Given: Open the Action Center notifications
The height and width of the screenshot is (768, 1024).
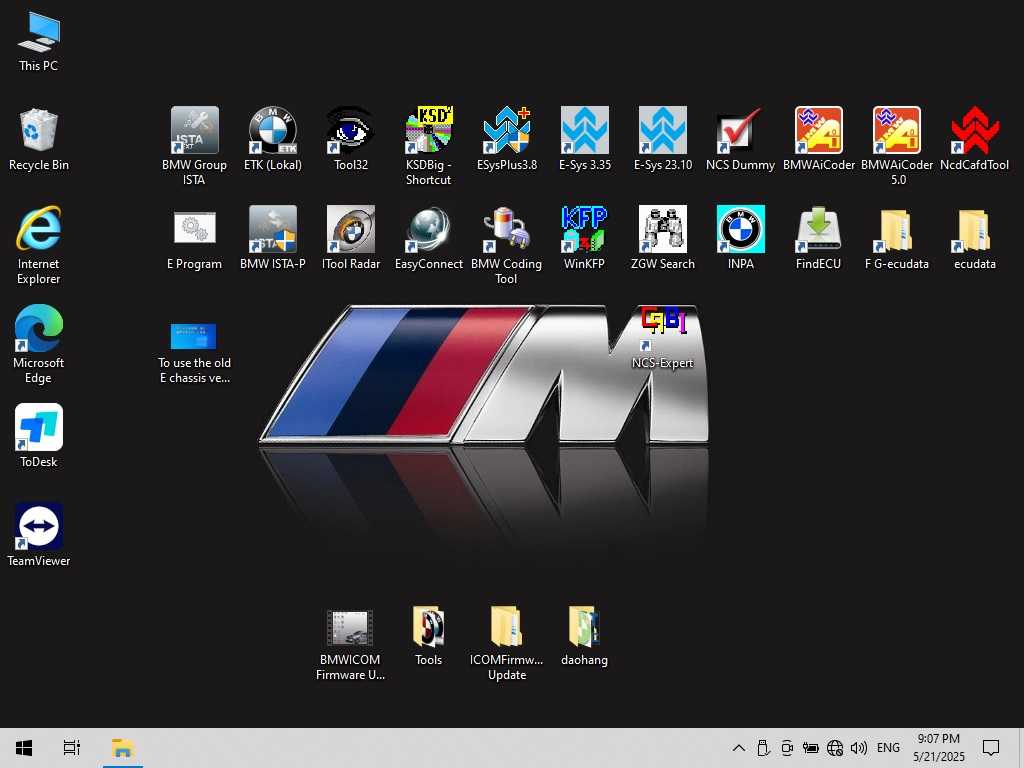Looking at the screenshot, I should pyautogui.click(x=991, y=747).
